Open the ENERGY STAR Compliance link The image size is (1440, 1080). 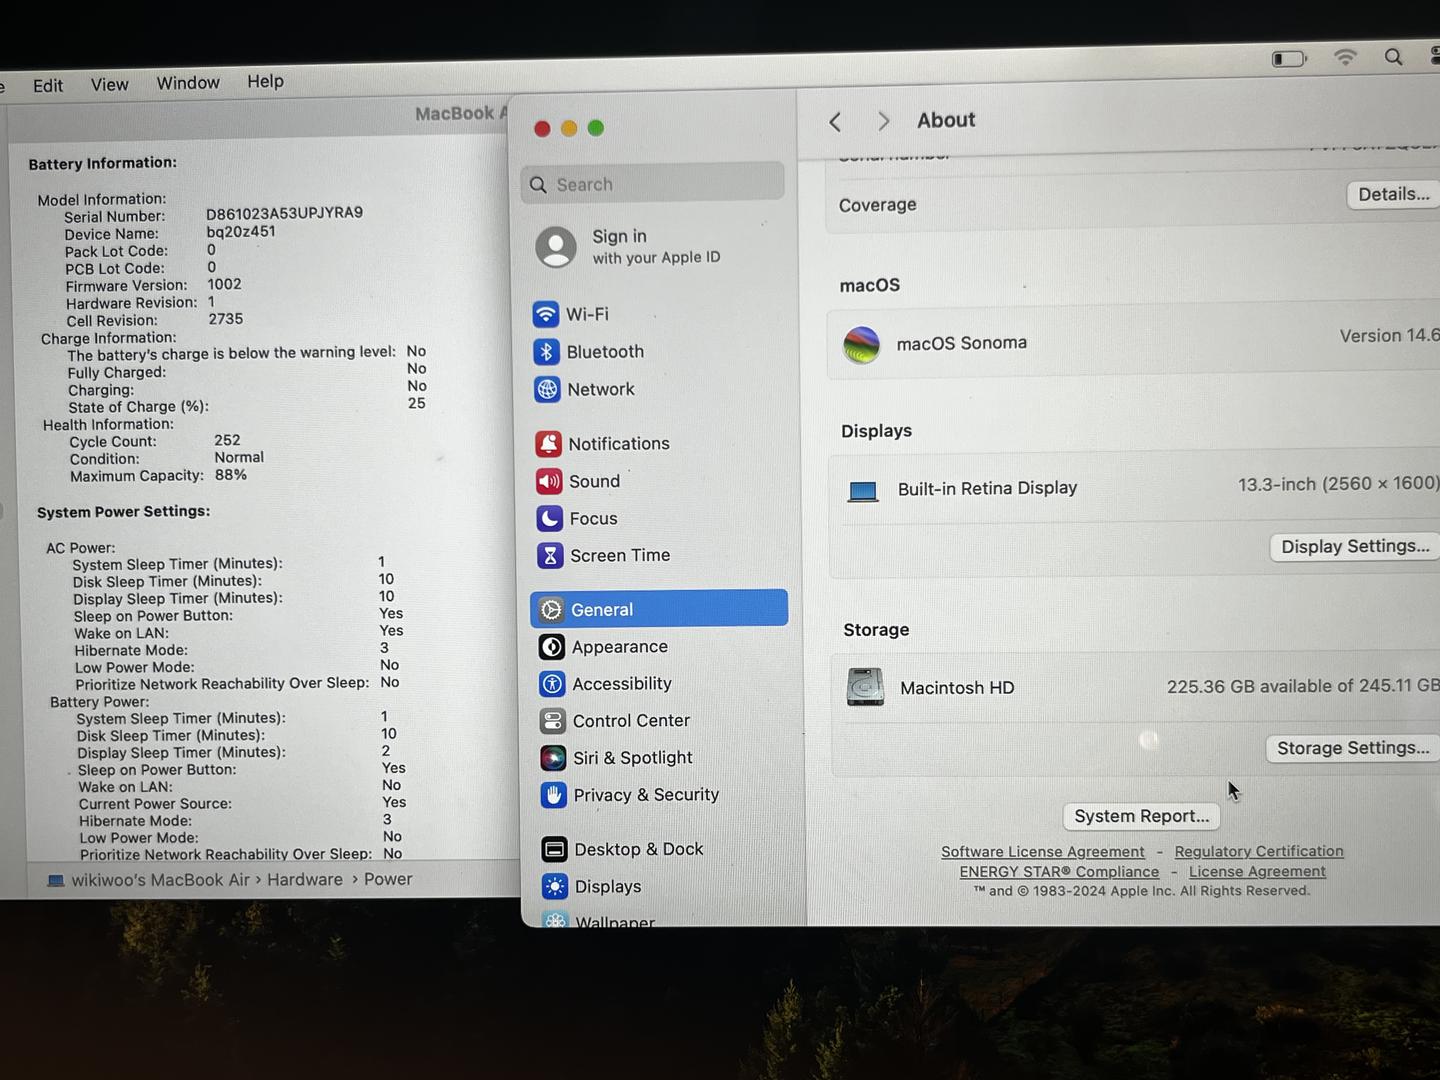[1059, 872]
